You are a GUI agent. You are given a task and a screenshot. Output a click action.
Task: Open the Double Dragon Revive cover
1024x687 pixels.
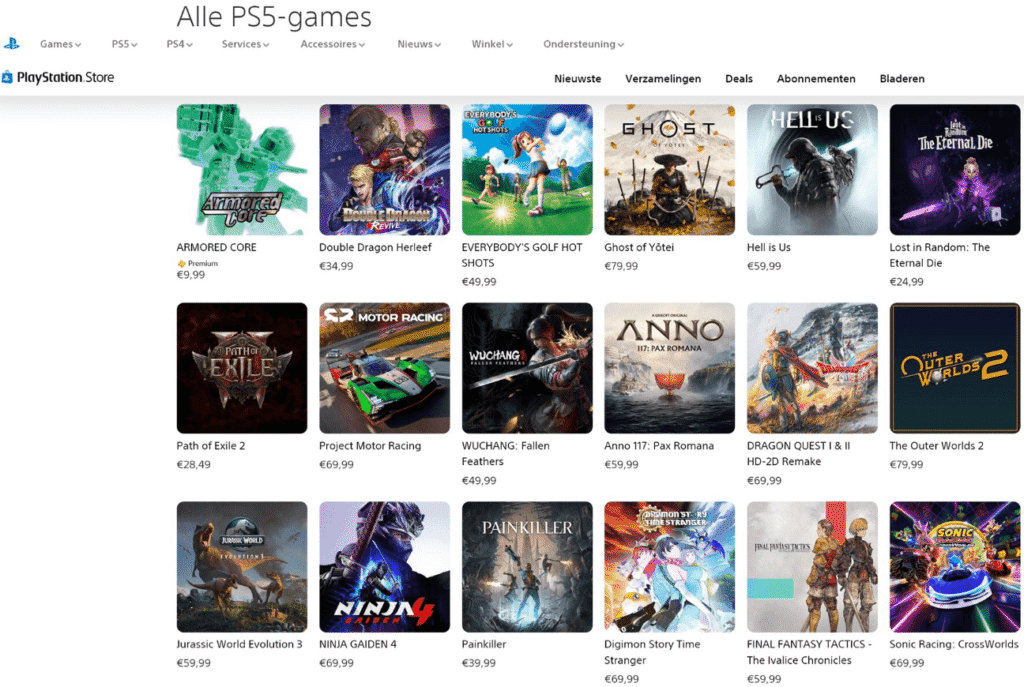click(x=385, y=170)
